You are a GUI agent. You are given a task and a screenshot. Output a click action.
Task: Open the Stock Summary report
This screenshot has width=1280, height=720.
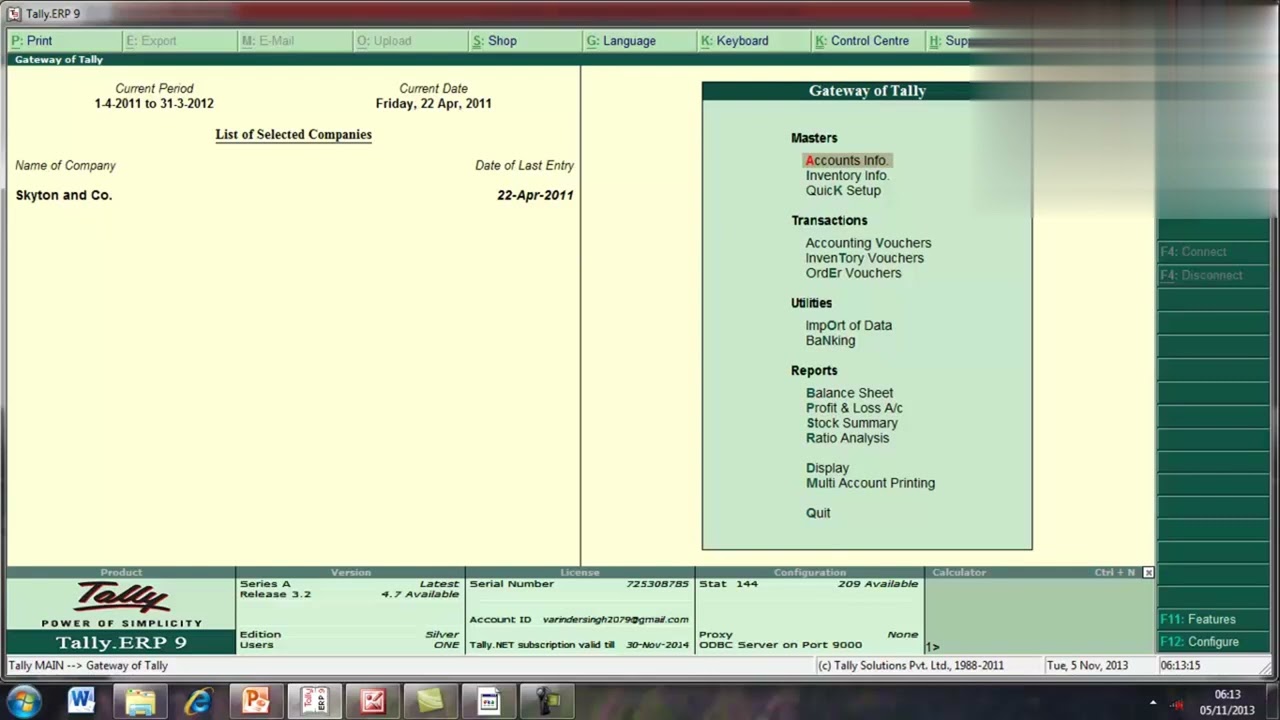852,423
